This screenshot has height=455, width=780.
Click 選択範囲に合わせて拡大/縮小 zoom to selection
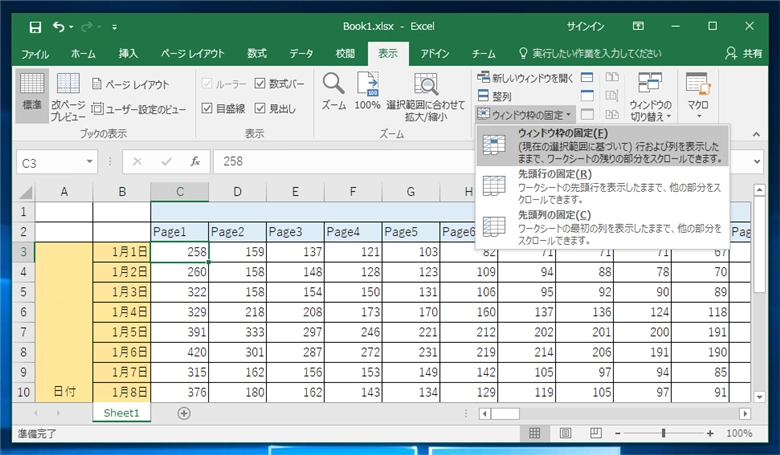(426, 97)
